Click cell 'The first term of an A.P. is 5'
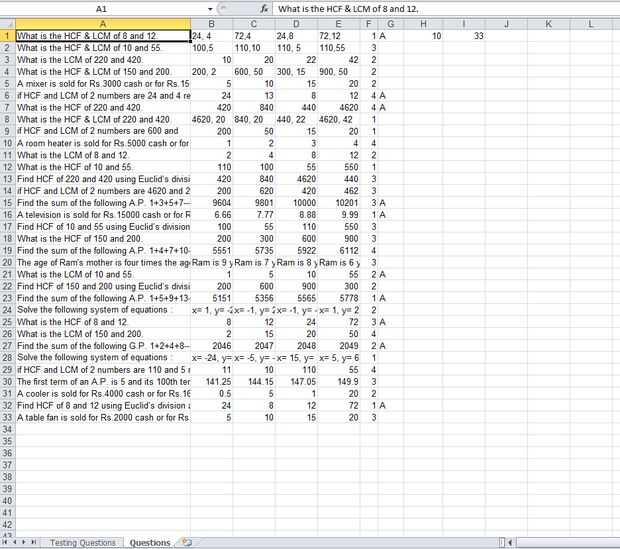620x549 pixels. [103, 382]
